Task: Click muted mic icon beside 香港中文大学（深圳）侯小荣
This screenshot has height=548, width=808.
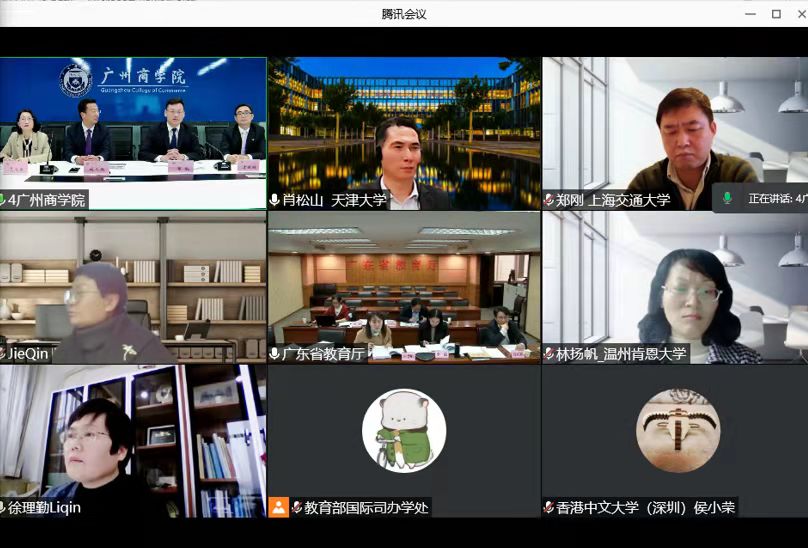Action: 549,507
